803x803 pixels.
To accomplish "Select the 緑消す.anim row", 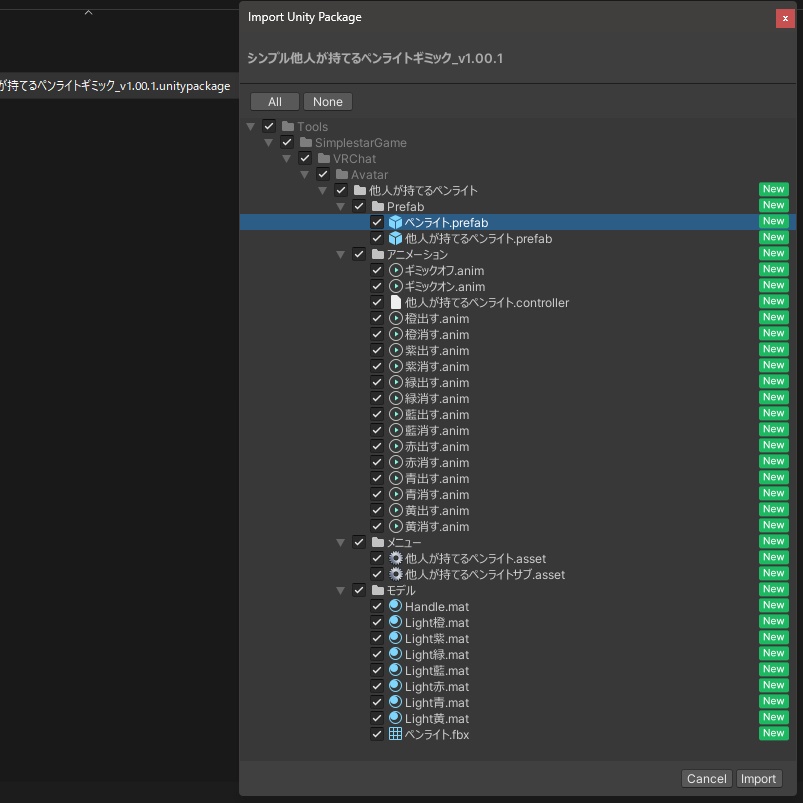I will tap(517, 398).
